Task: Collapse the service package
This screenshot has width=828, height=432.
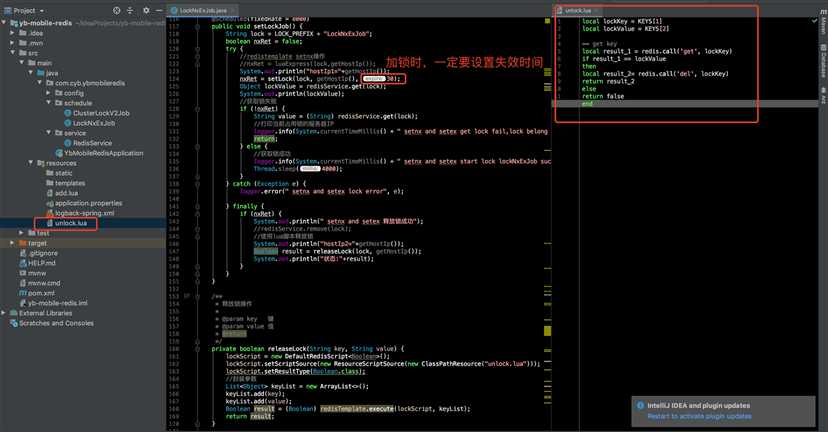Action: click(x=49, y=133)
